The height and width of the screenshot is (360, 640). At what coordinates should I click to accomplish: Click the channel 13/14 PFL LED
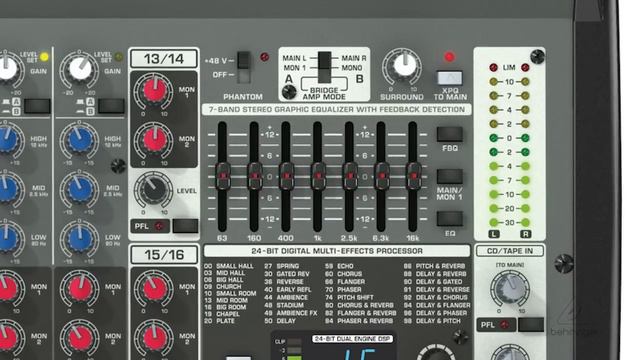159,226
